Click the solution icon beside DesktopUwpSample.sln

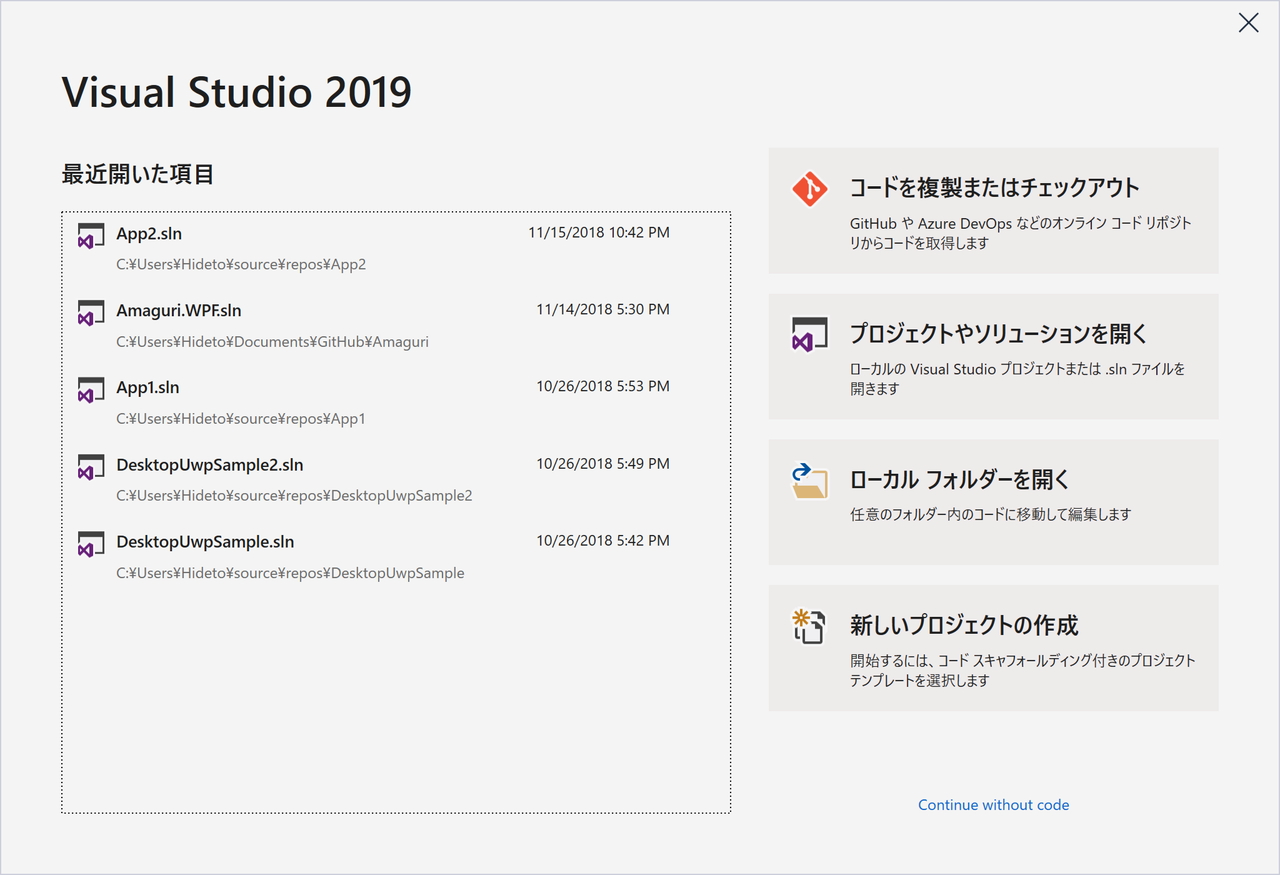[91, 544]
